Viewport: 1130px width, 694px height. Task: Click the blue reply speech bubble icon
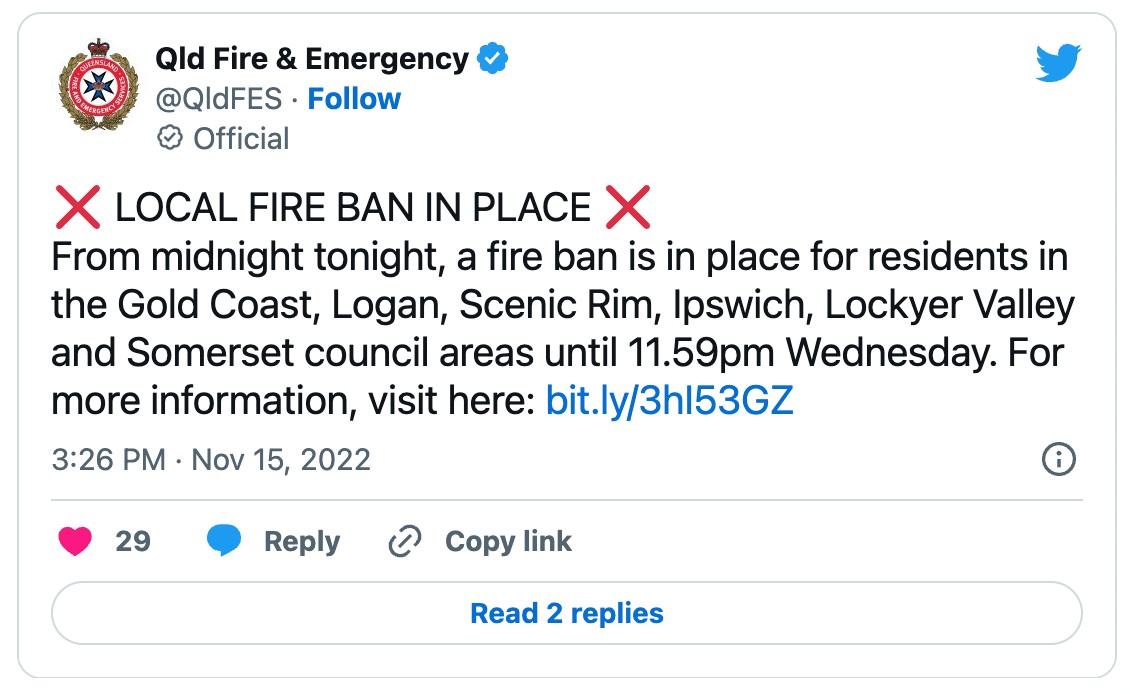(x=224, y=542)
